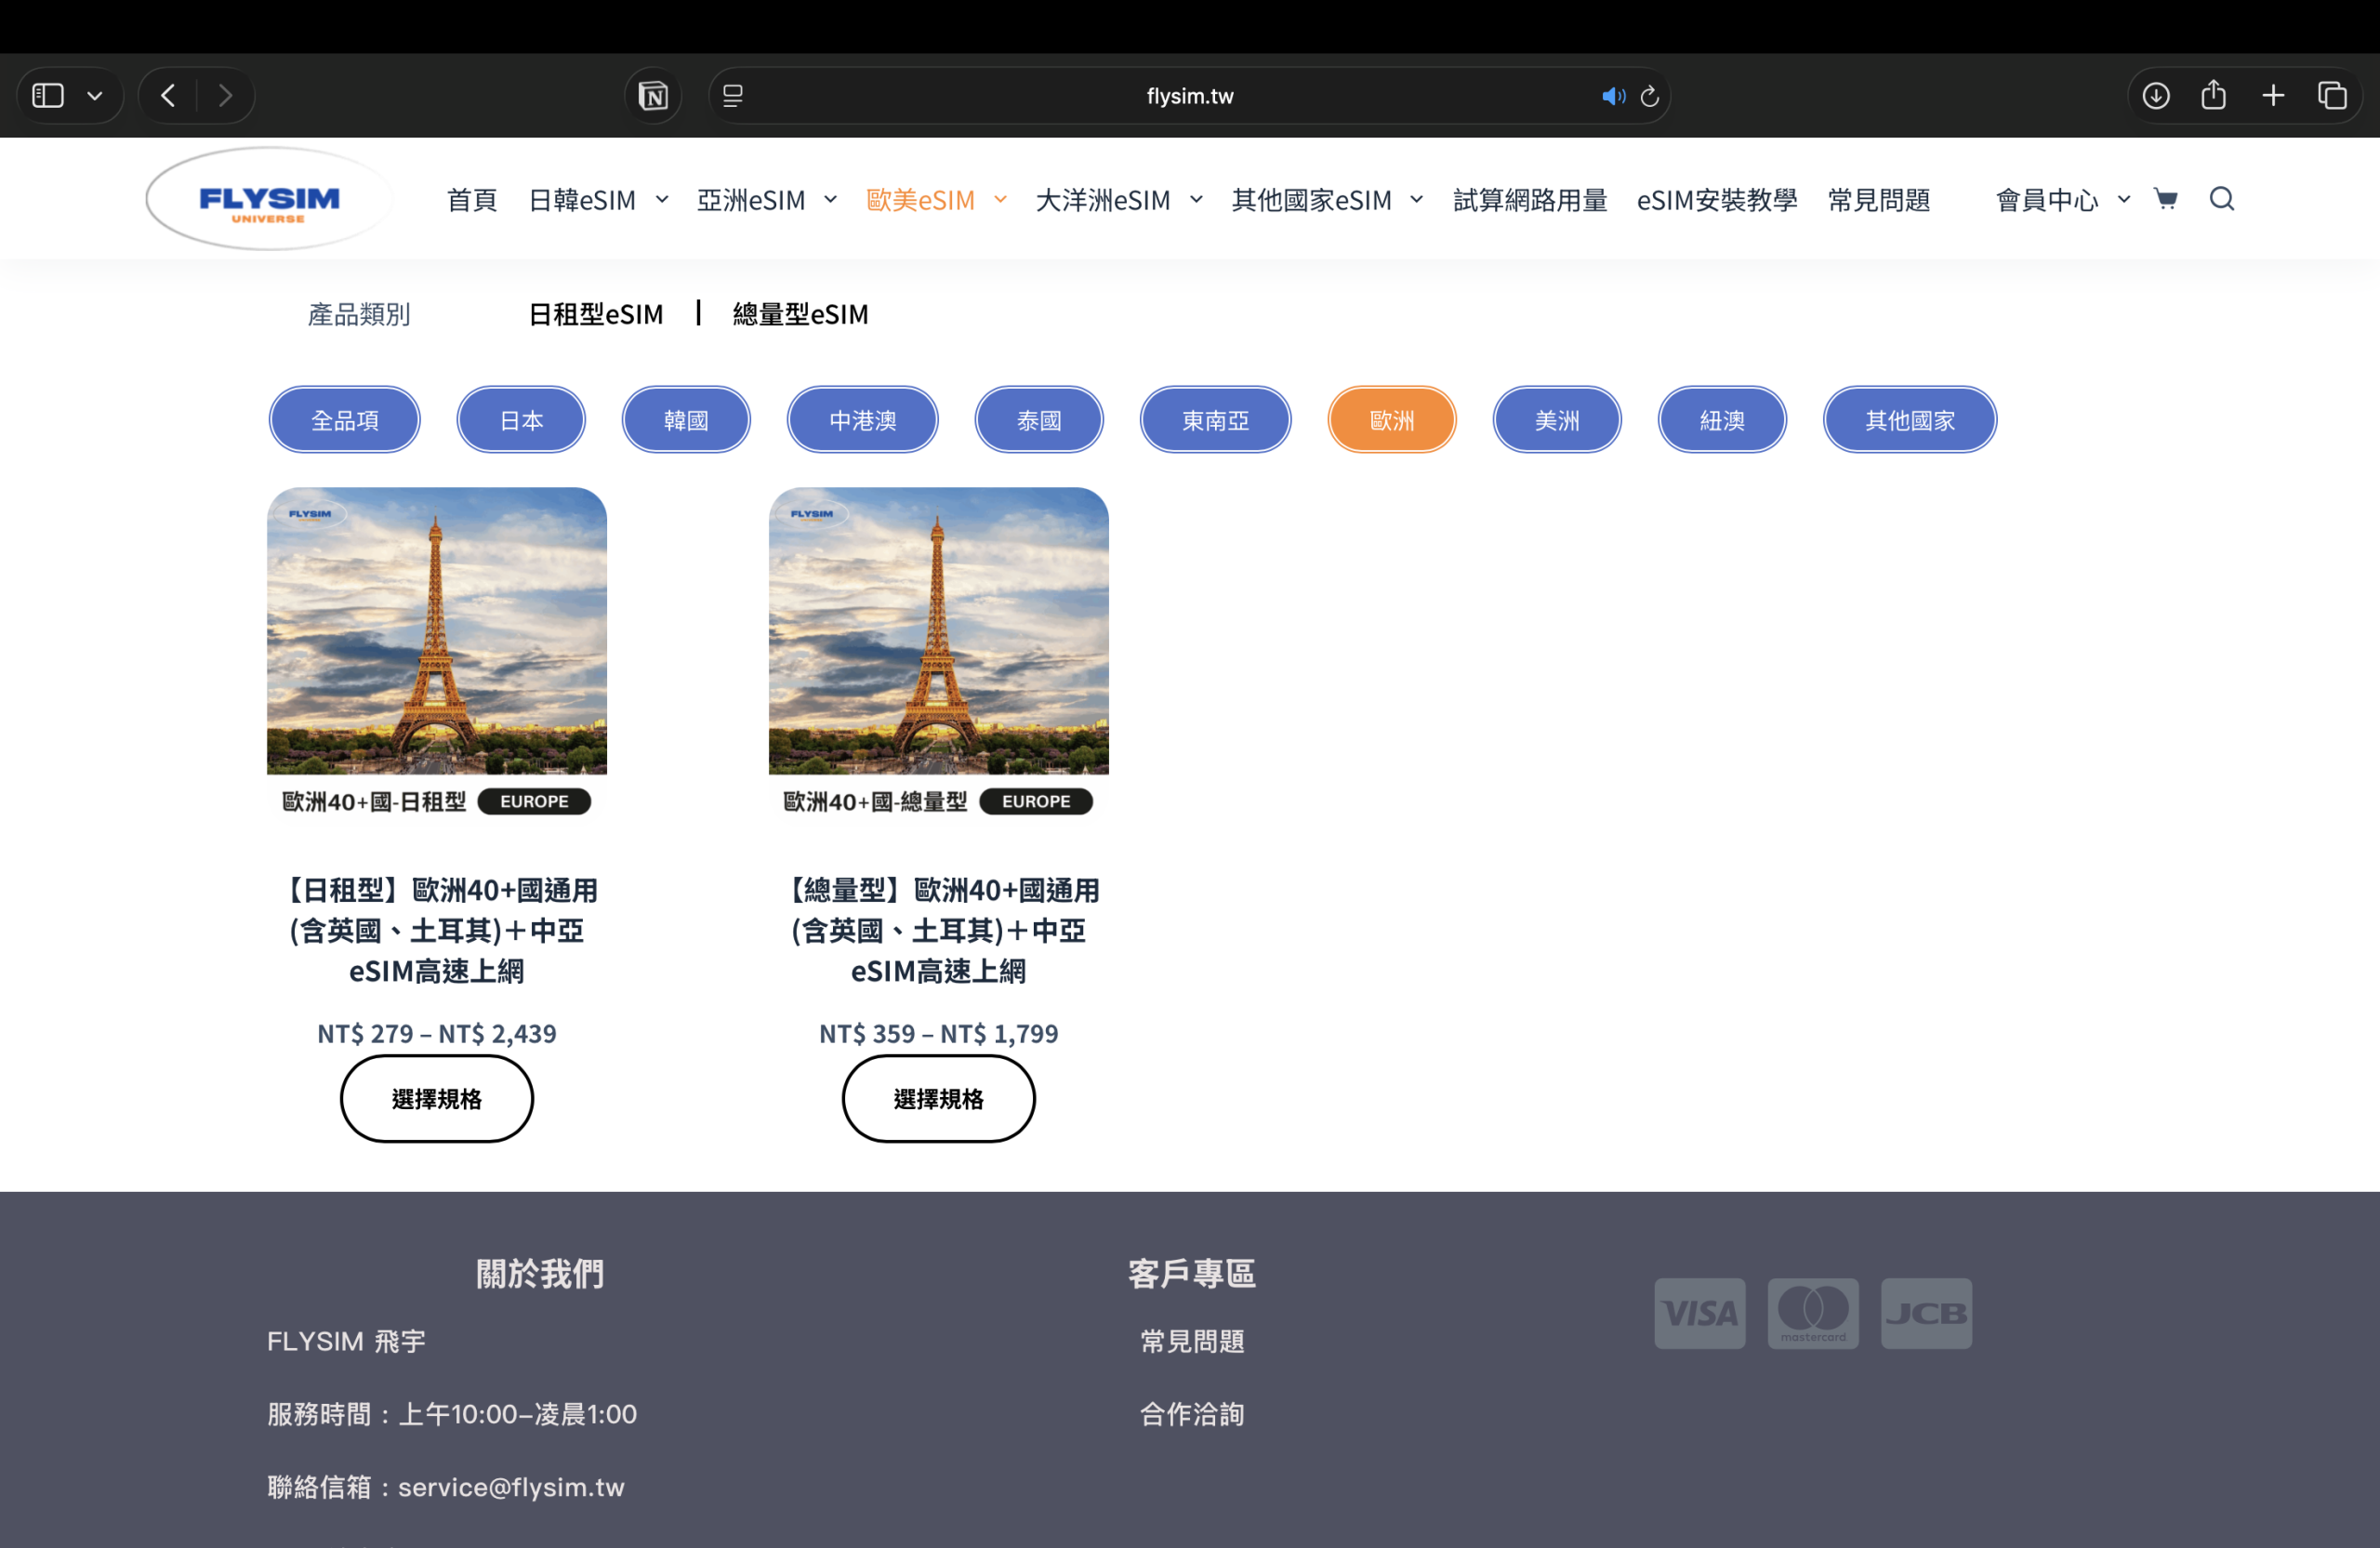Screen dimensions: 2380x1548
Task: Click the Notion extension icon
Action: point(653,96)
